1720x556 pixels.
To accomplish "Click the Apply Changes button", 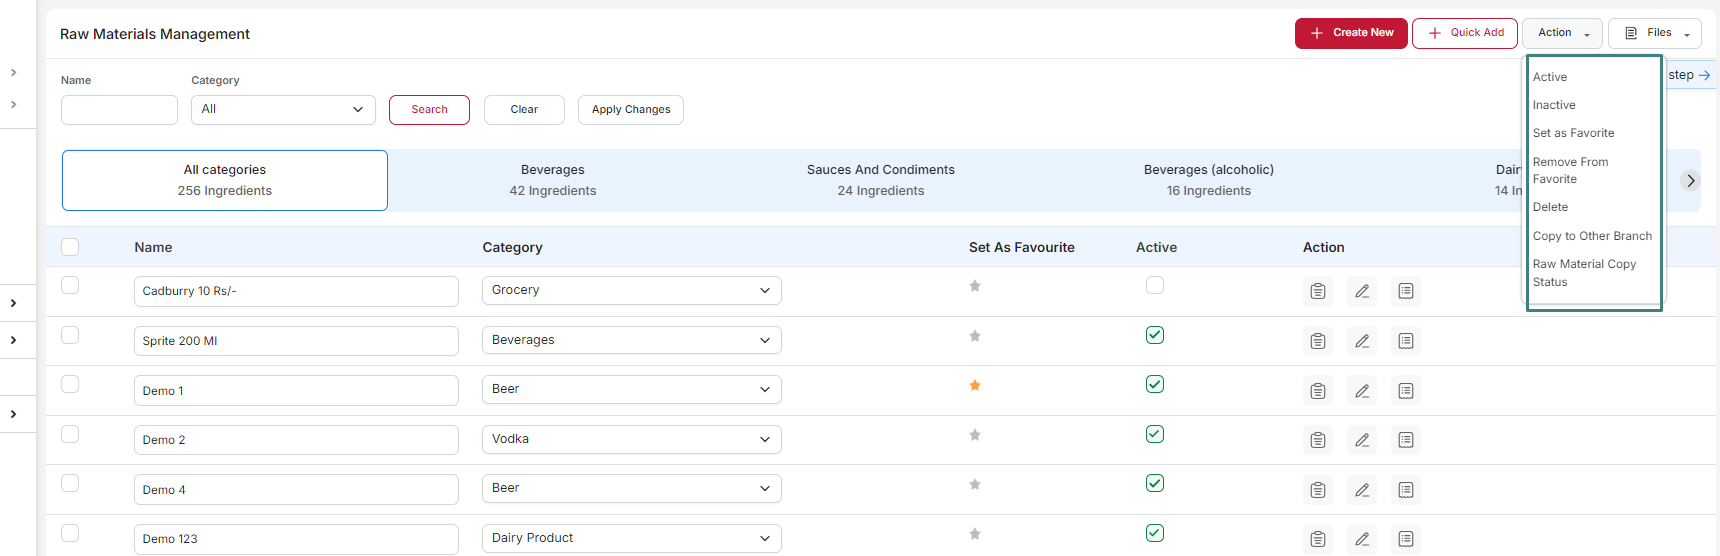I will click(631, 110).
